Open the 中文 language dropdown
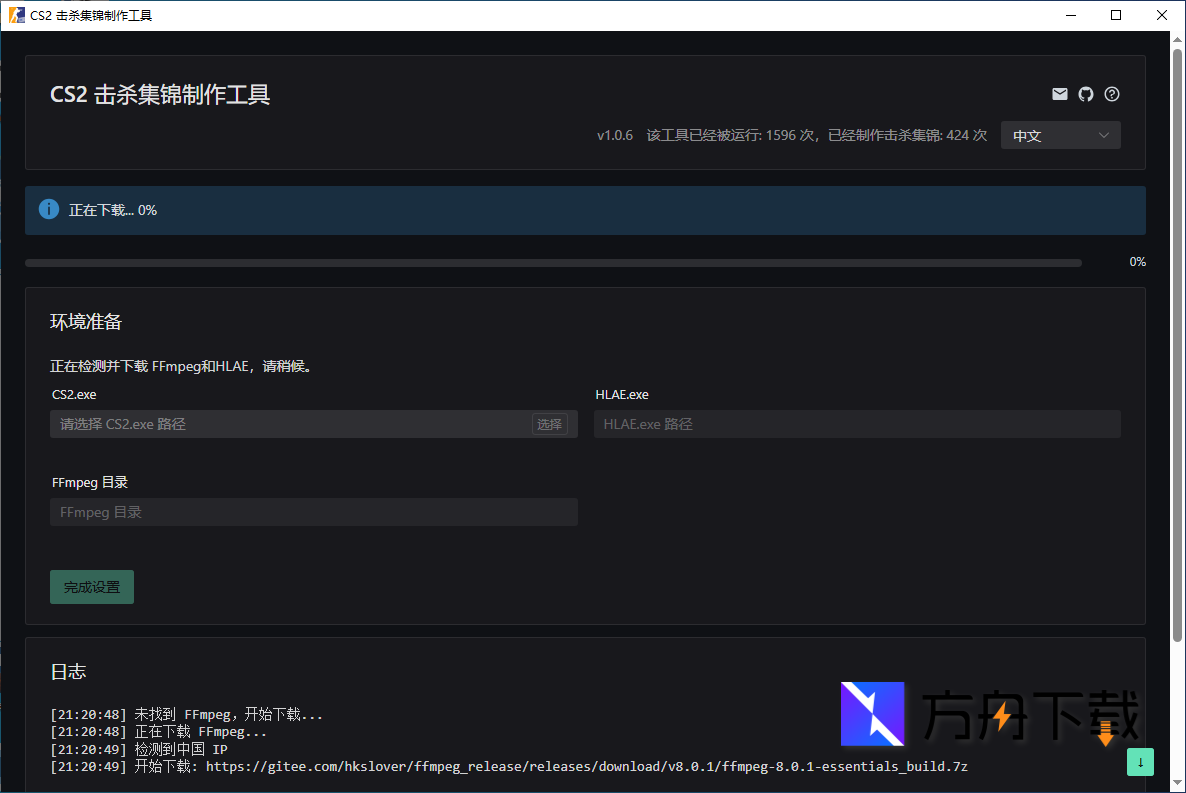The height and width of the screenshot is (793, 1186). click(x=1060, y=135)
